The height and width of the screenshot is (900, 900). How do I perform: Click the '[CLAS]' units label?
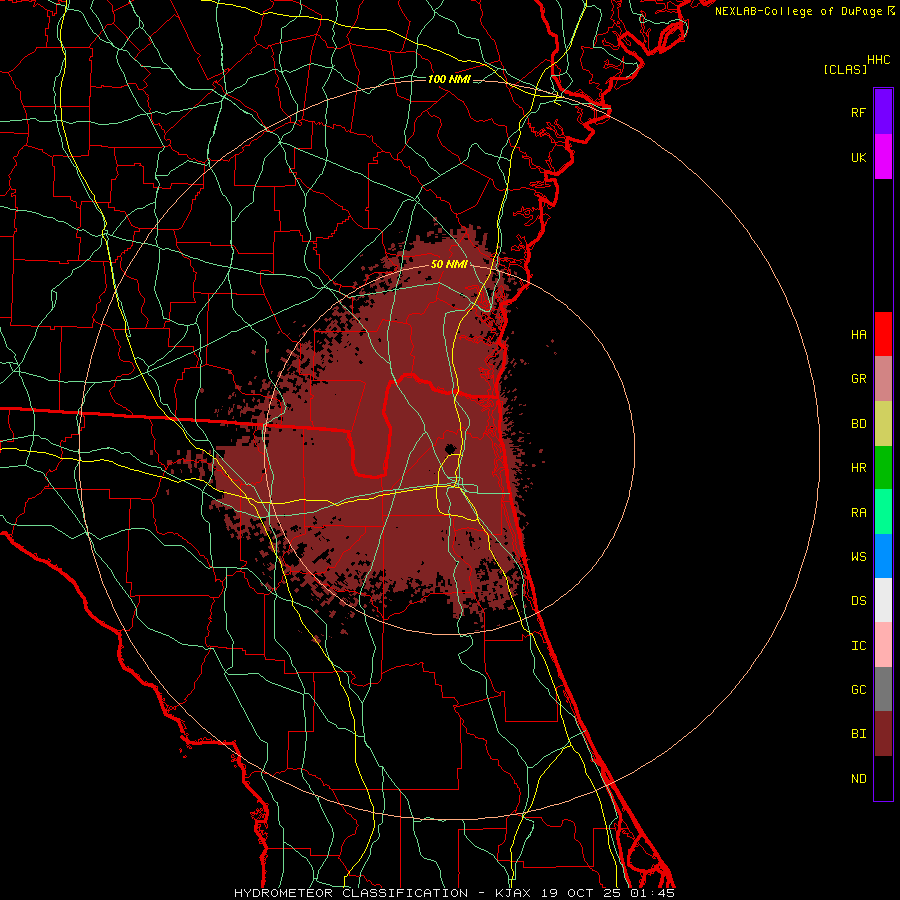845,69
